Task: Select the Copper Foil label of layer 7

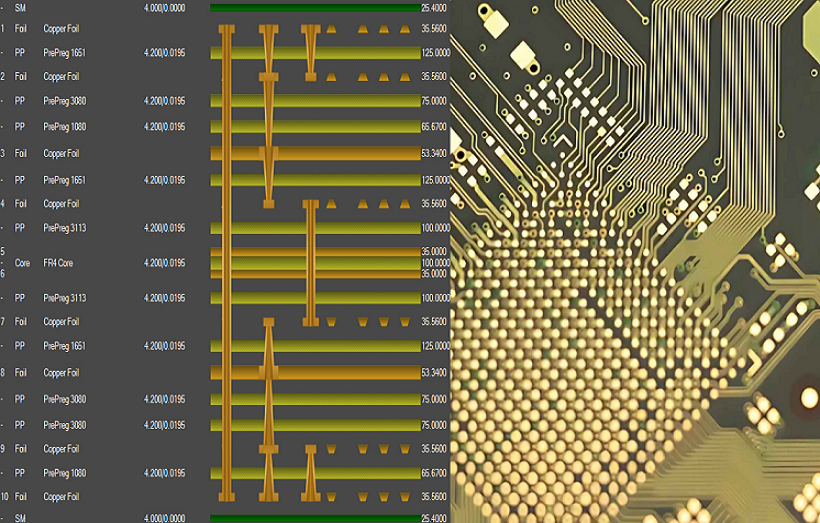Action: pyautogui.click(x=61, y=322)
